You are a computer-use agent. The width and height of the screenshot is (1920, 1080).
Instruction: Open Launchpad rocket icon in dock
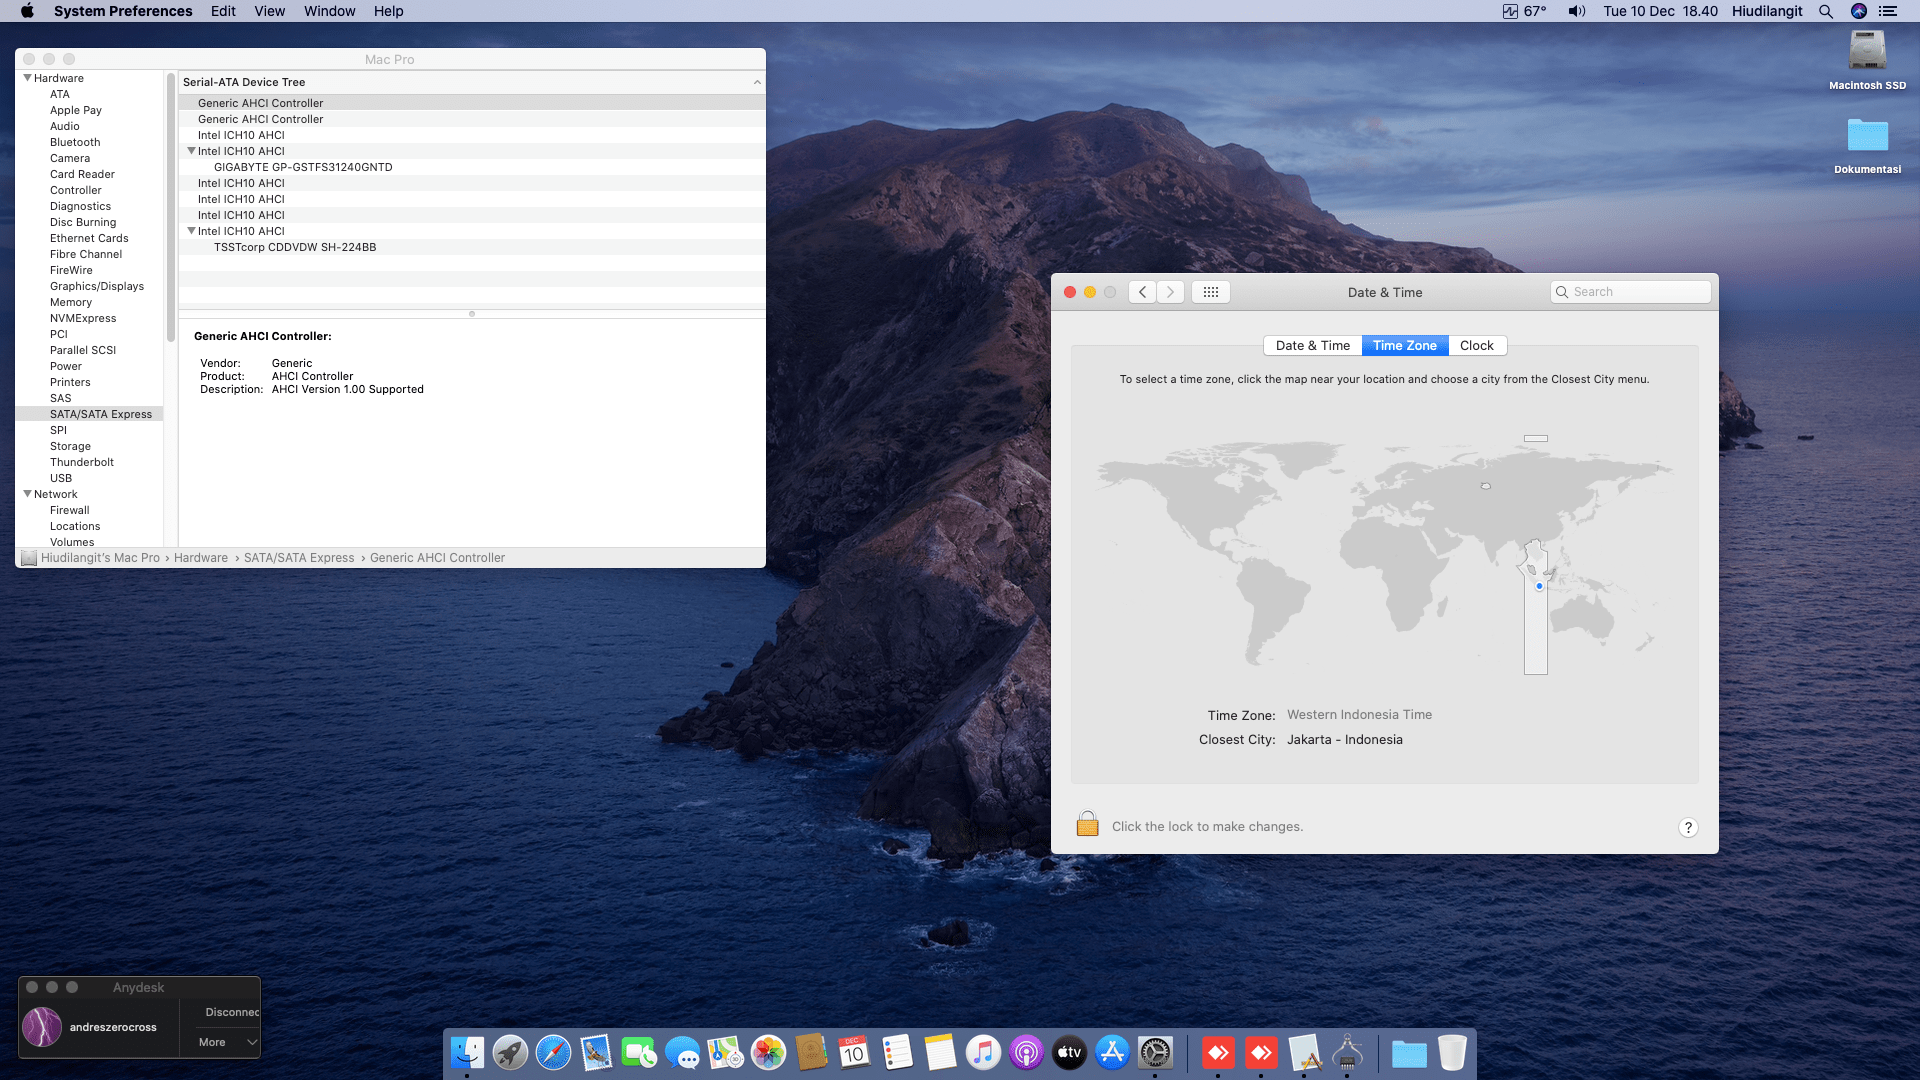coord(510,1052)
